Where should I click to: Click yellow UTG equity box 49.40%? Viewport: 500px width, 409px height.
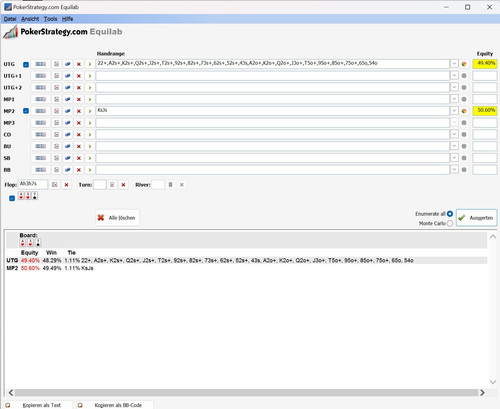[485, 64]
